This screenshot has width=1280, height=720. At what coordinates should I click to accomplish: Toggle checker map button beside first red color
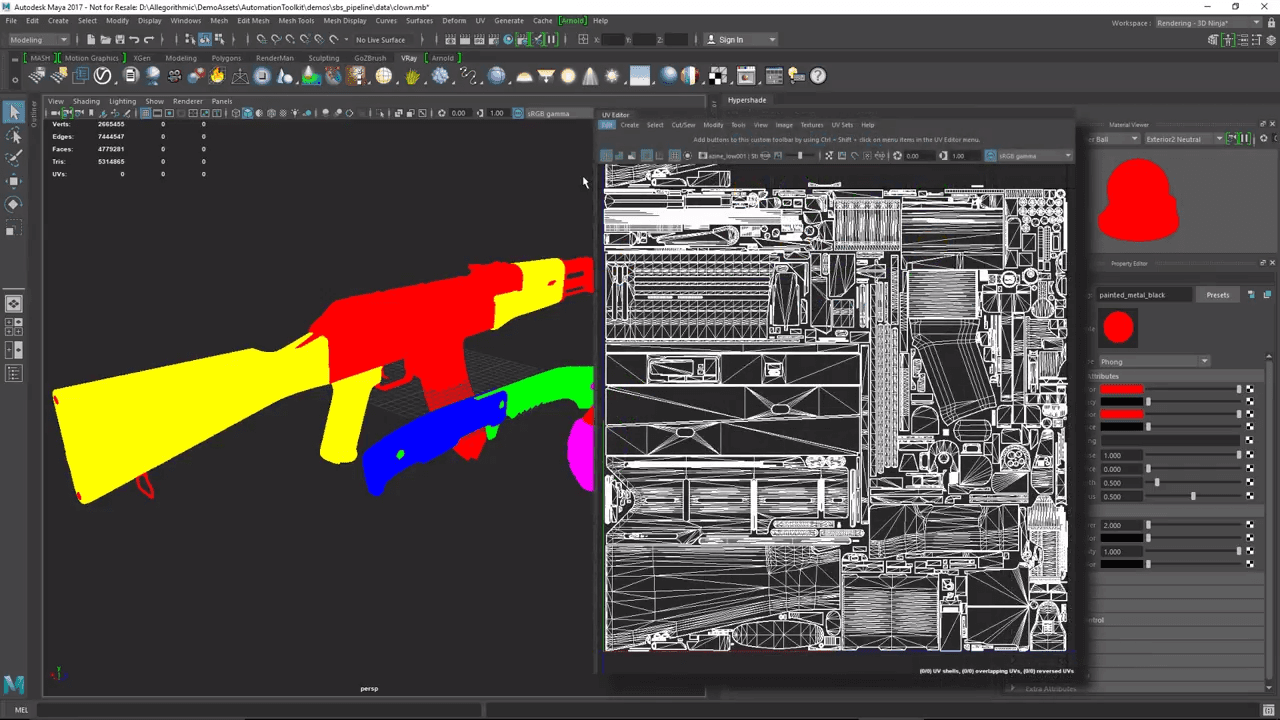1249,389
